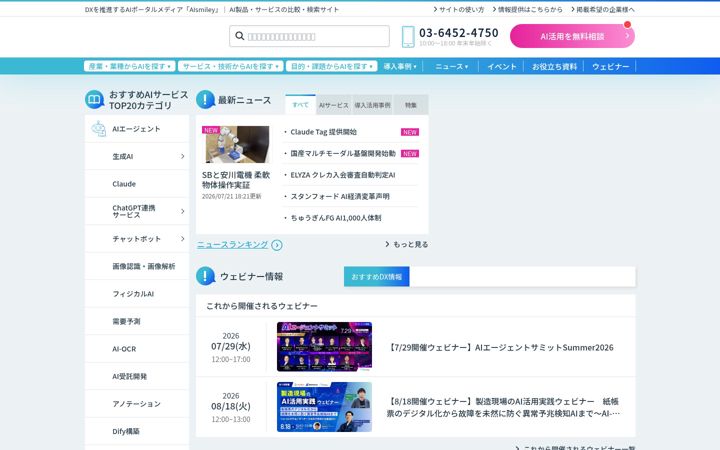Click the 03-6452-4750 phone number

459,33
